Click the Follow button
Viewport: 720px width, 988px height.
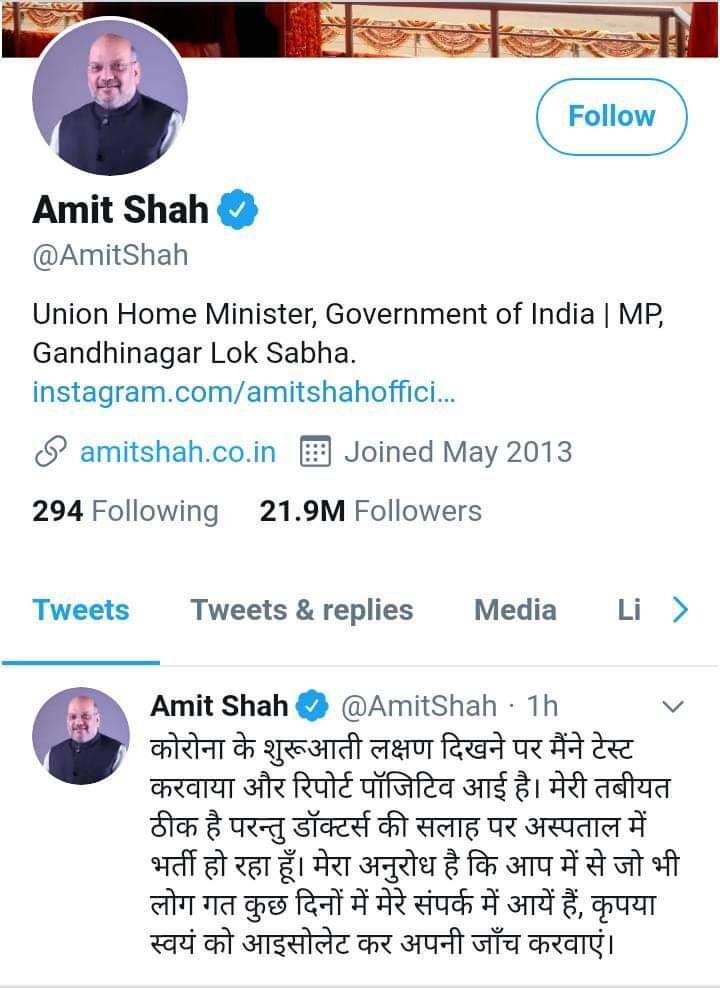611,117
